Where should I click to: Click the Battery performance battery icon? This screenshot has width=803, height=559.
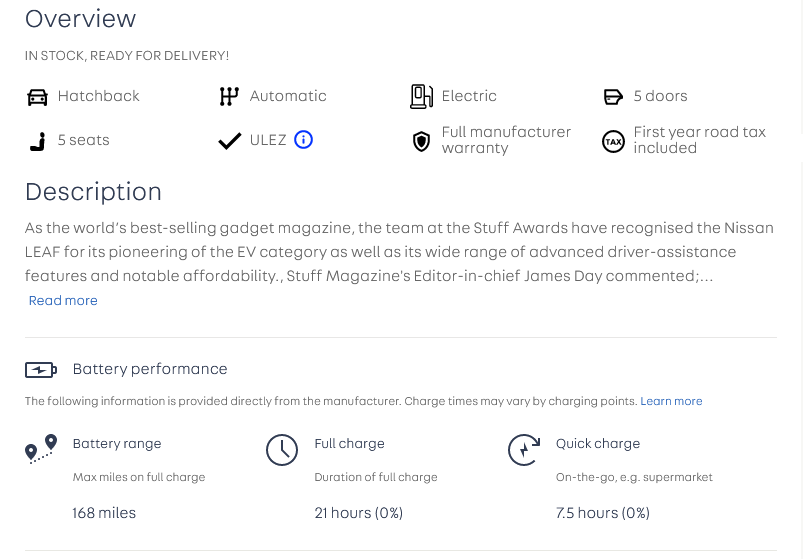click(41, 370)
